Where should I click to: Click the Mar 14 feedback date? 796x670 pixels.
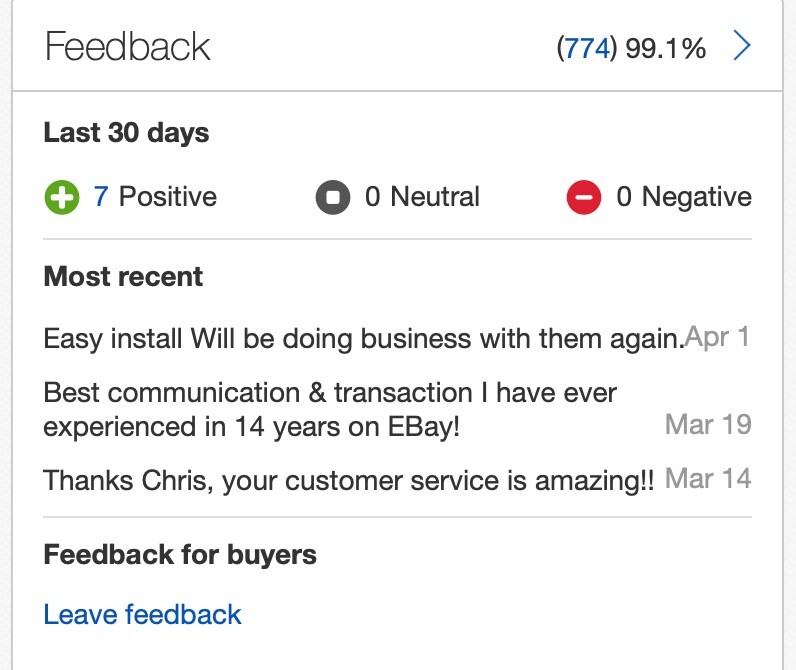click(x=708, y=479)
